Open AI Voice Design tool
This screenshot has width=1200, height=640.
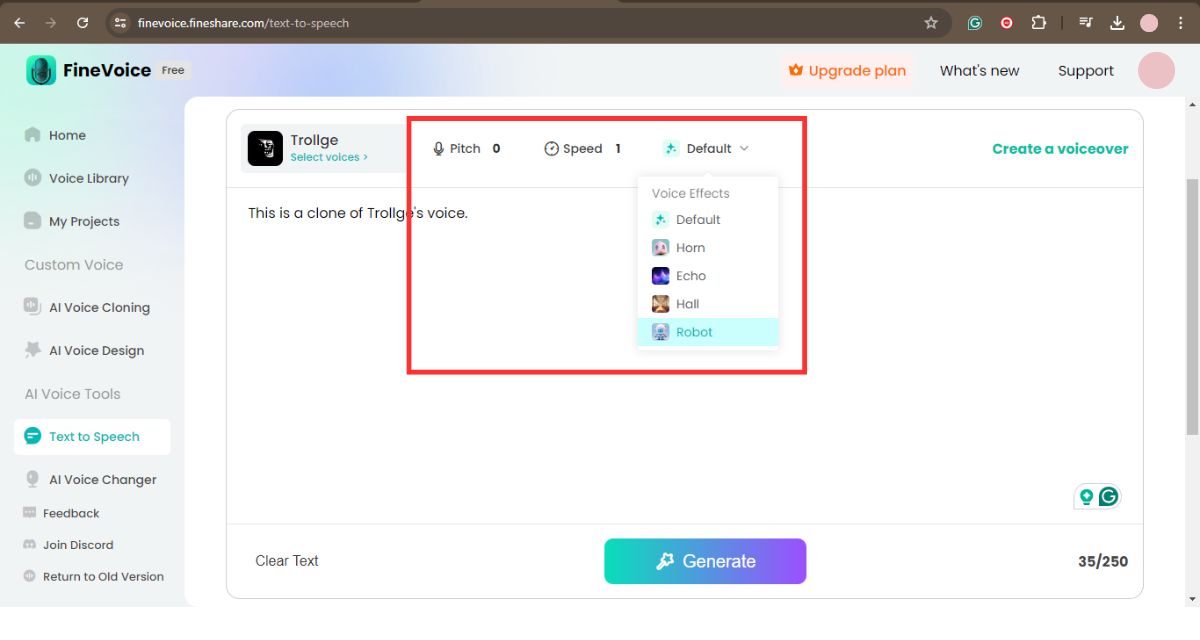pos(96,350)
